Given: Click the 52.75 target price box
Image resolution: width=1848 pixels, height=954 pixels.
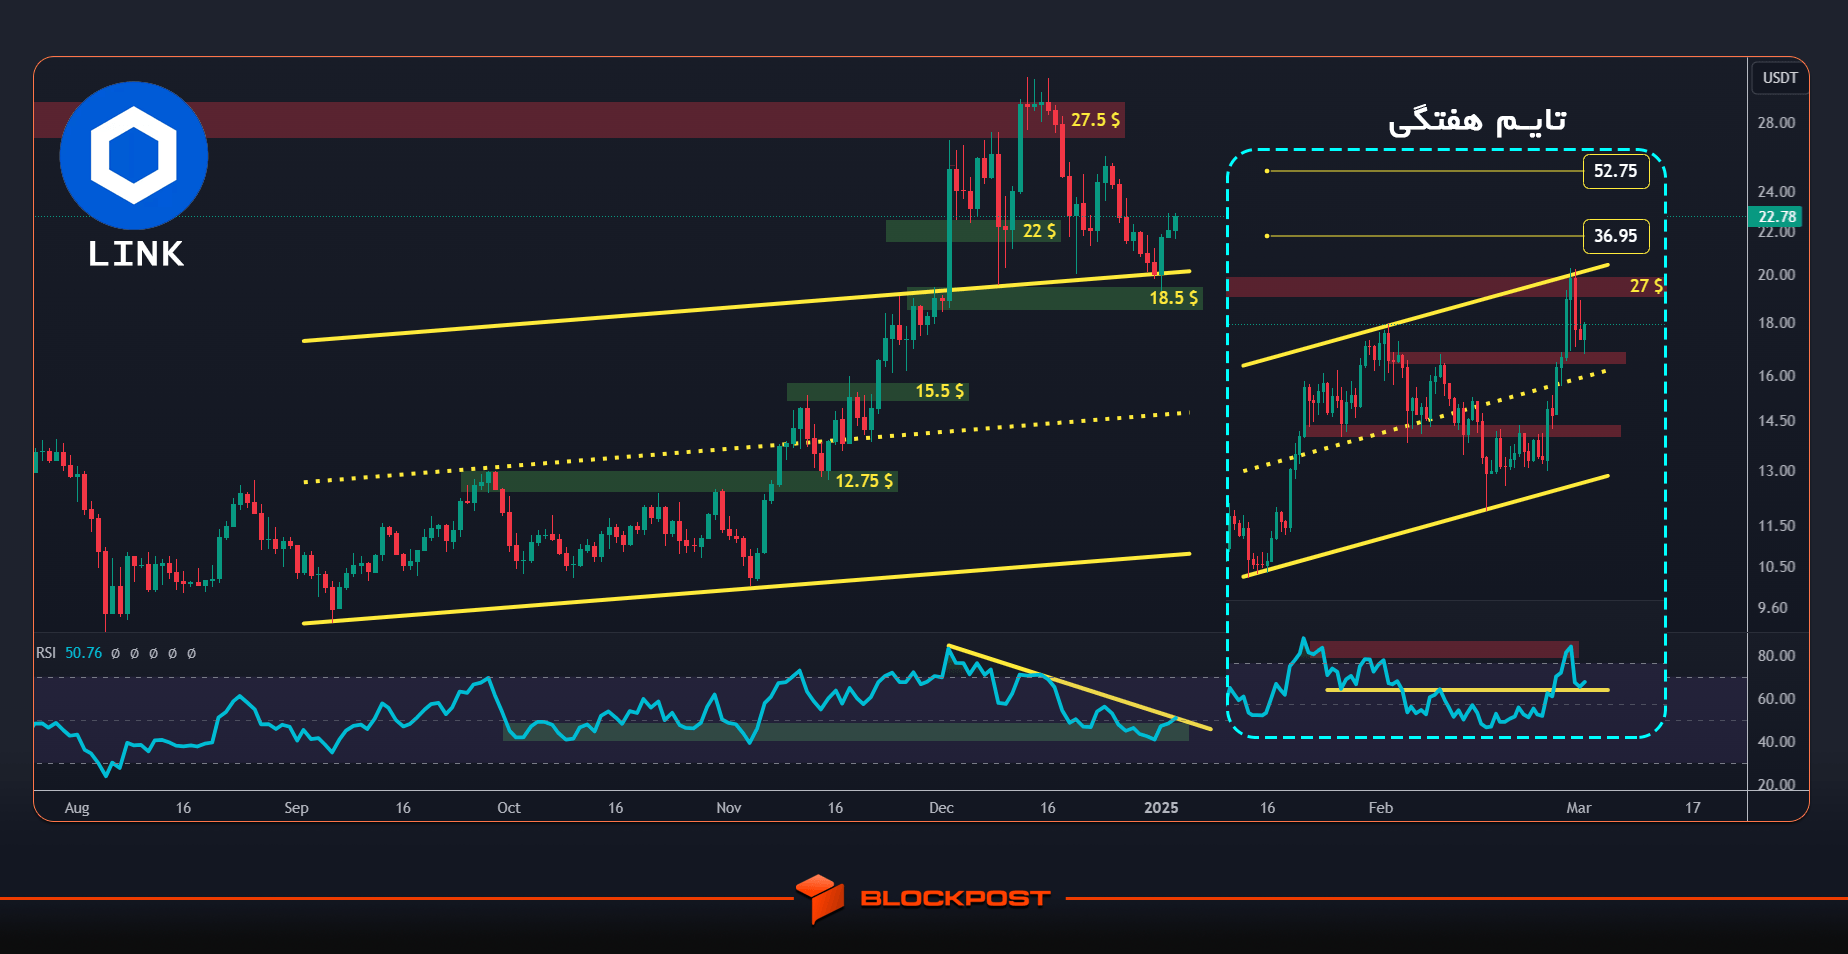Looking at the screenshot, I should [x=1615, y=171].
